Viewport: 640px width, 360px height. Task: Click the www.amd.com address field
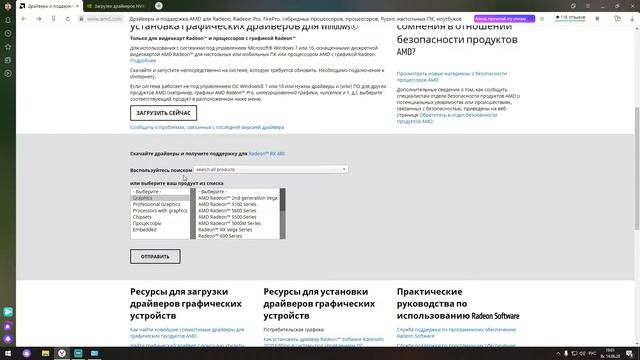104,19
